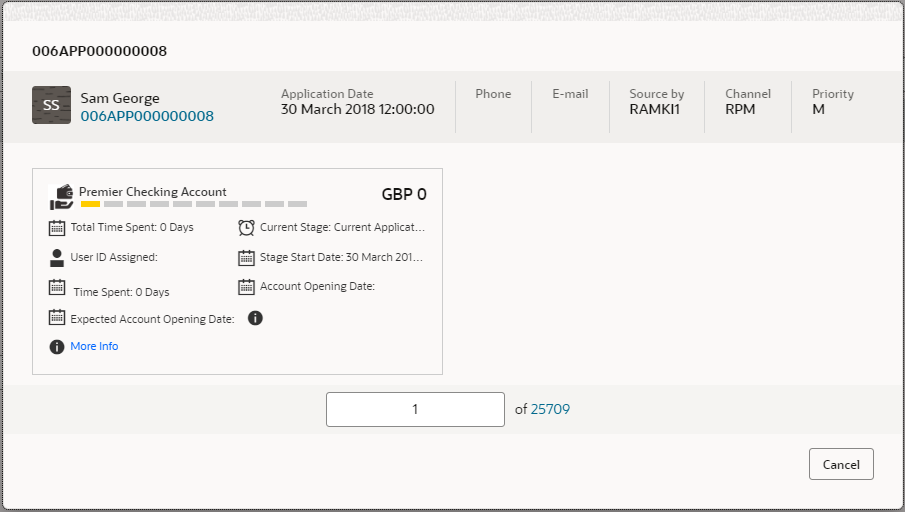
Task: Click the Stage Start Date text
Action: point(341,257)
